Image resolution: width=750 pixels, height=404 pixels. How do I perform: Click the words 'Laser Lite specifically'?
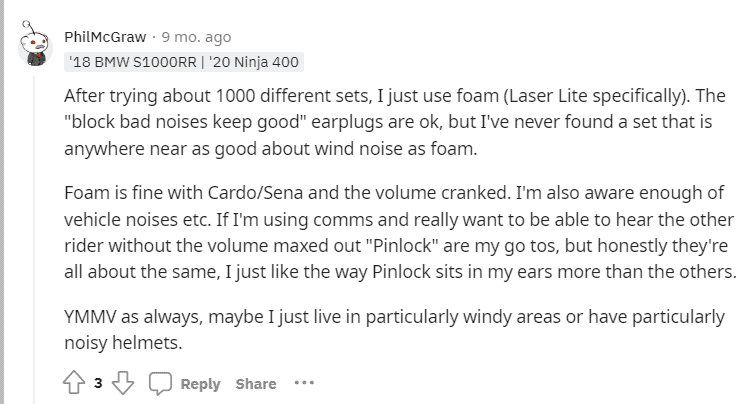point(596,96)
